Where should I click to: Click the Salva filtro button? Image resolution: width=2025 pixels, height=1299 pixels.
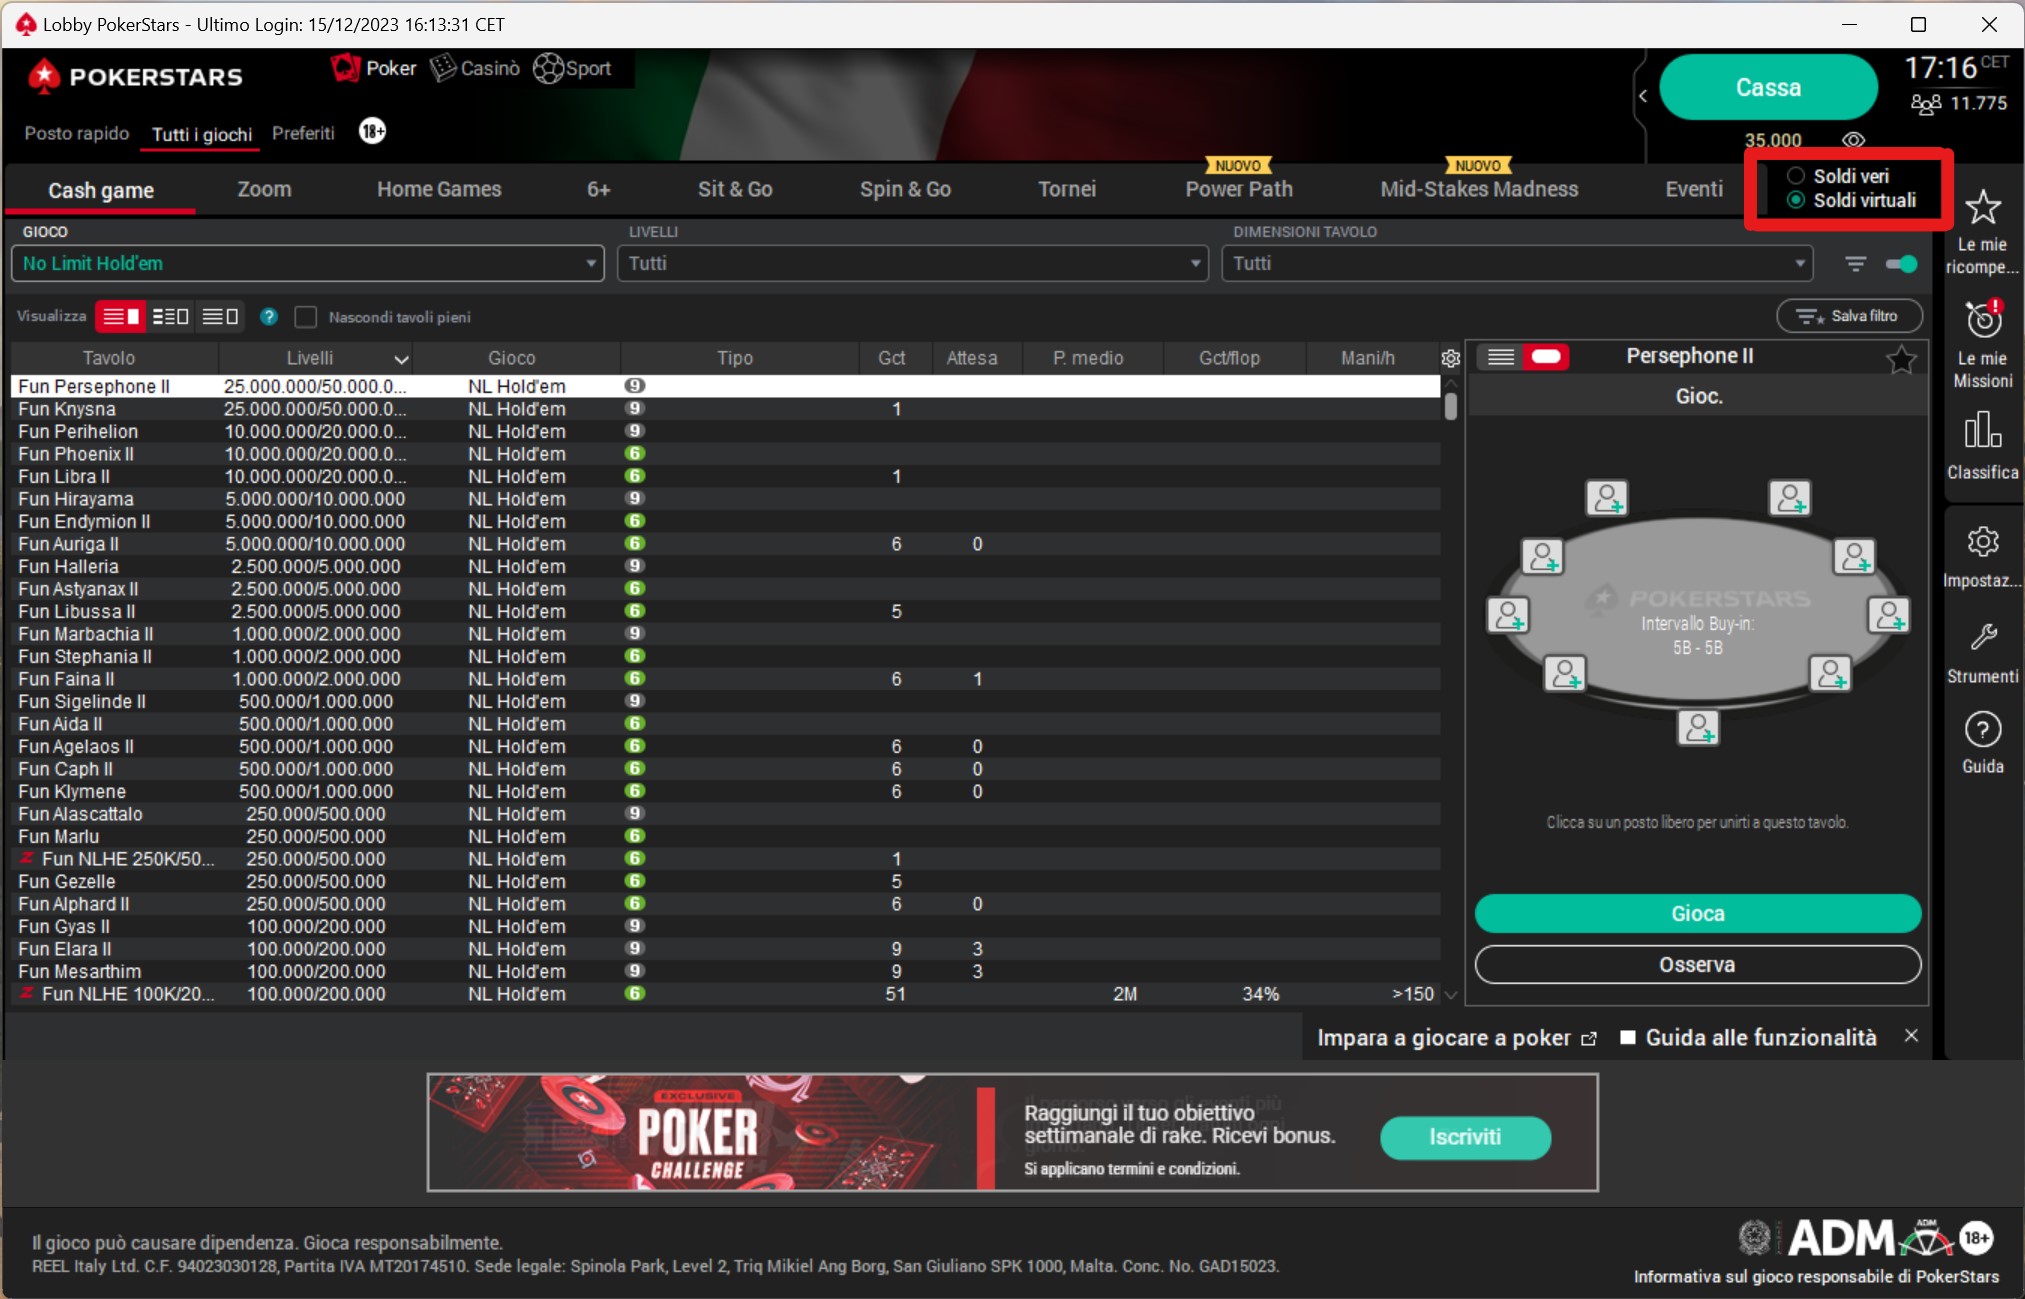click(x=1849, y=316)
